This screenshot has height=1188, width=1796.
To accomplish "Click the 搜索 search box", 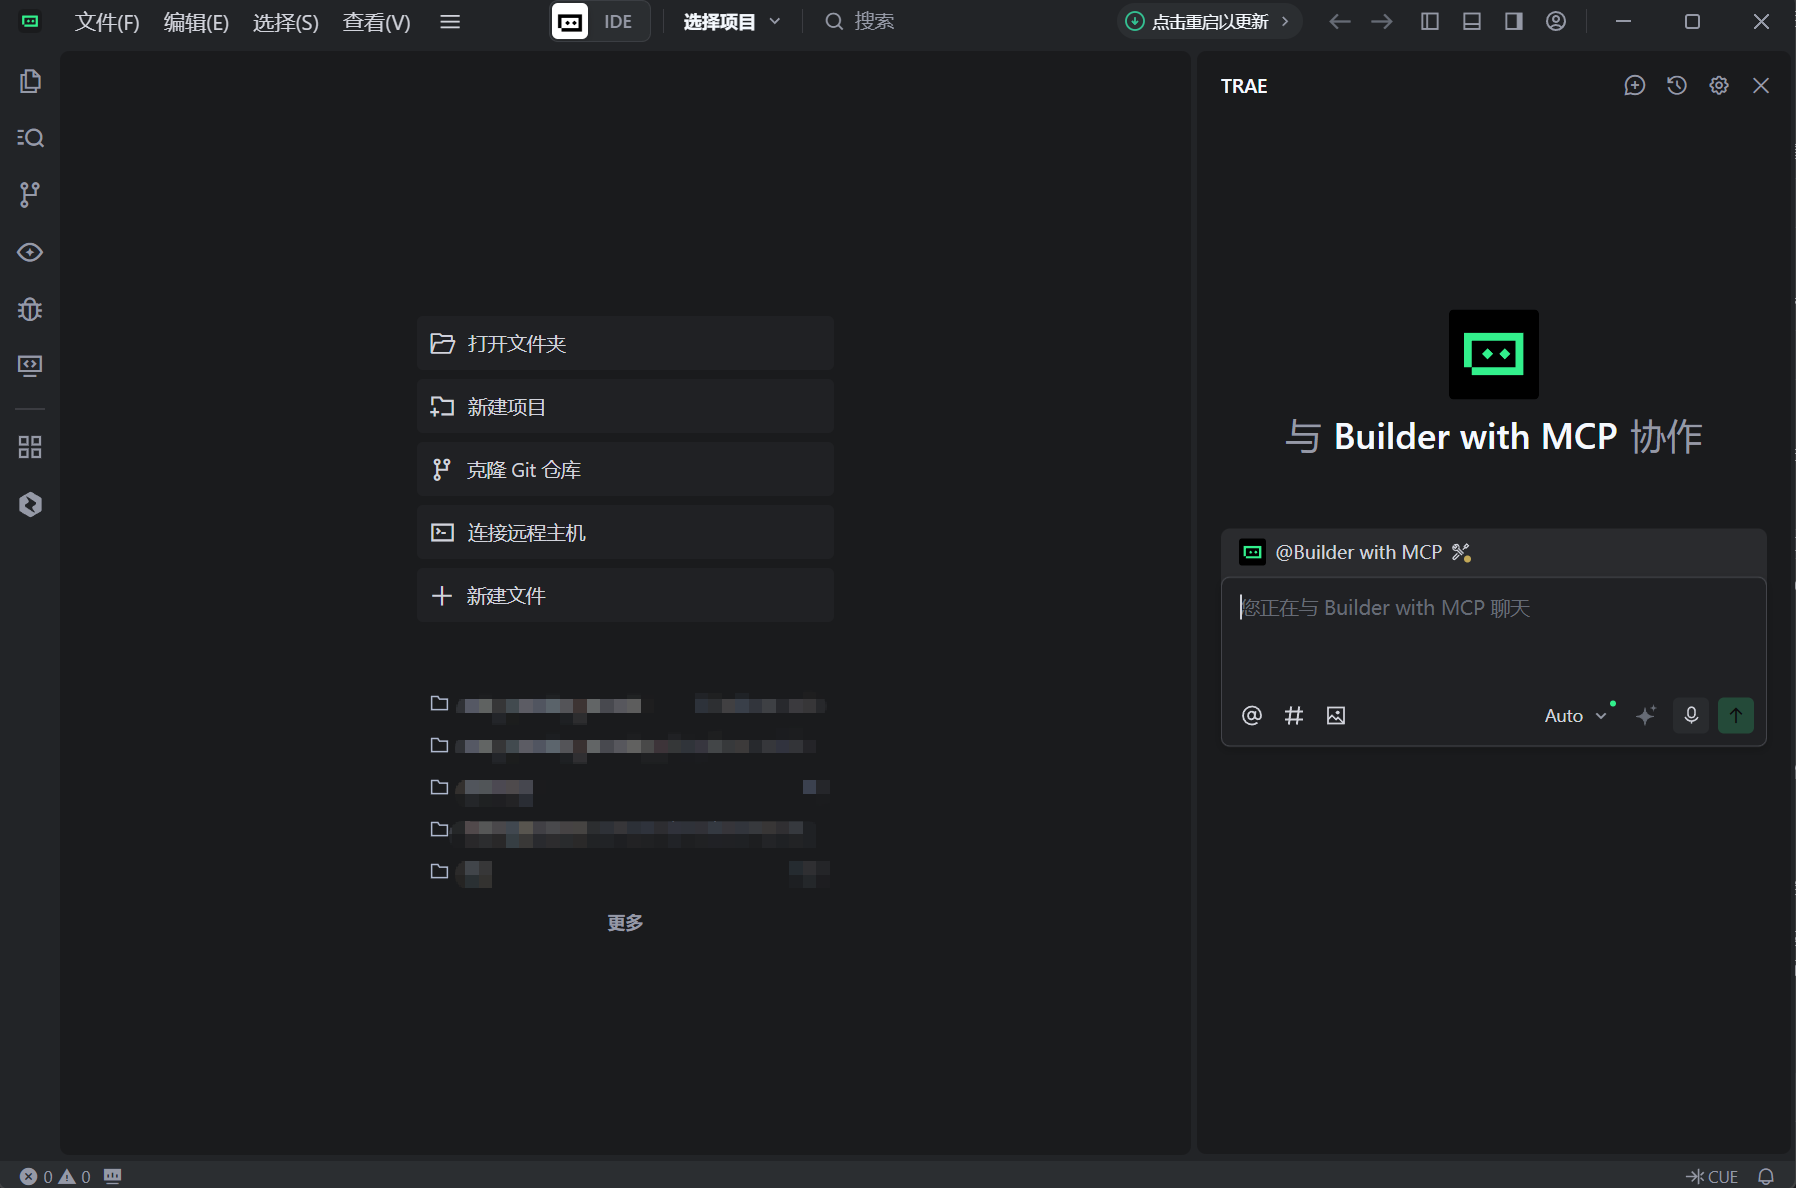I will 860,21.
